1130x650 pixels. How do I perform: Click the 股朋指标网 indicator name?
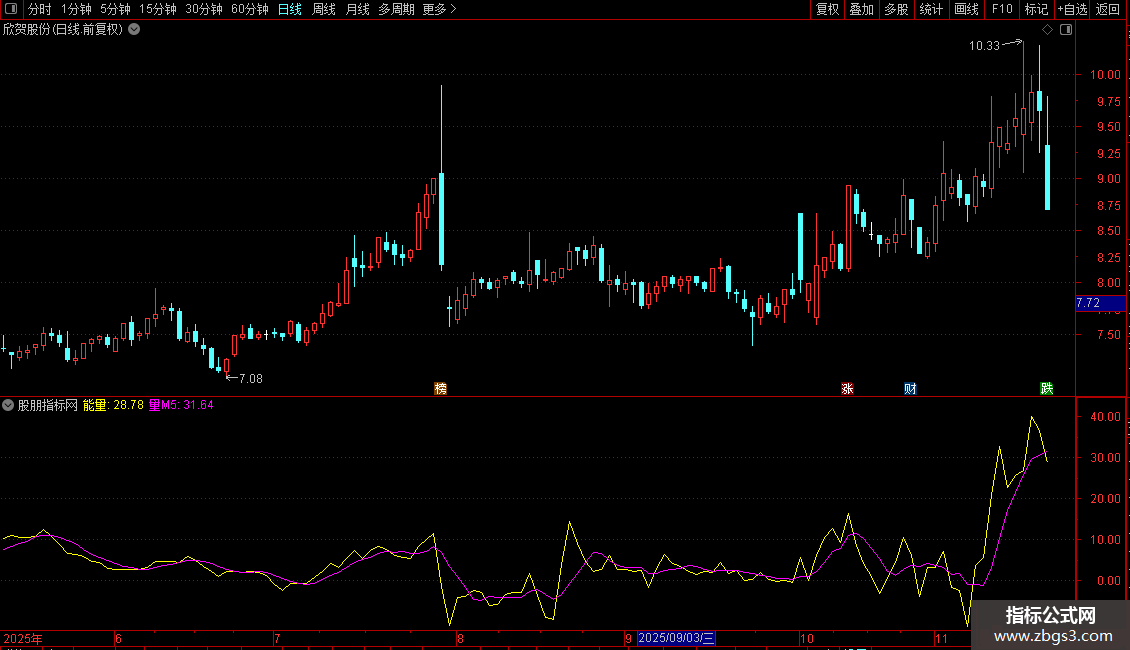pos(48,405)
